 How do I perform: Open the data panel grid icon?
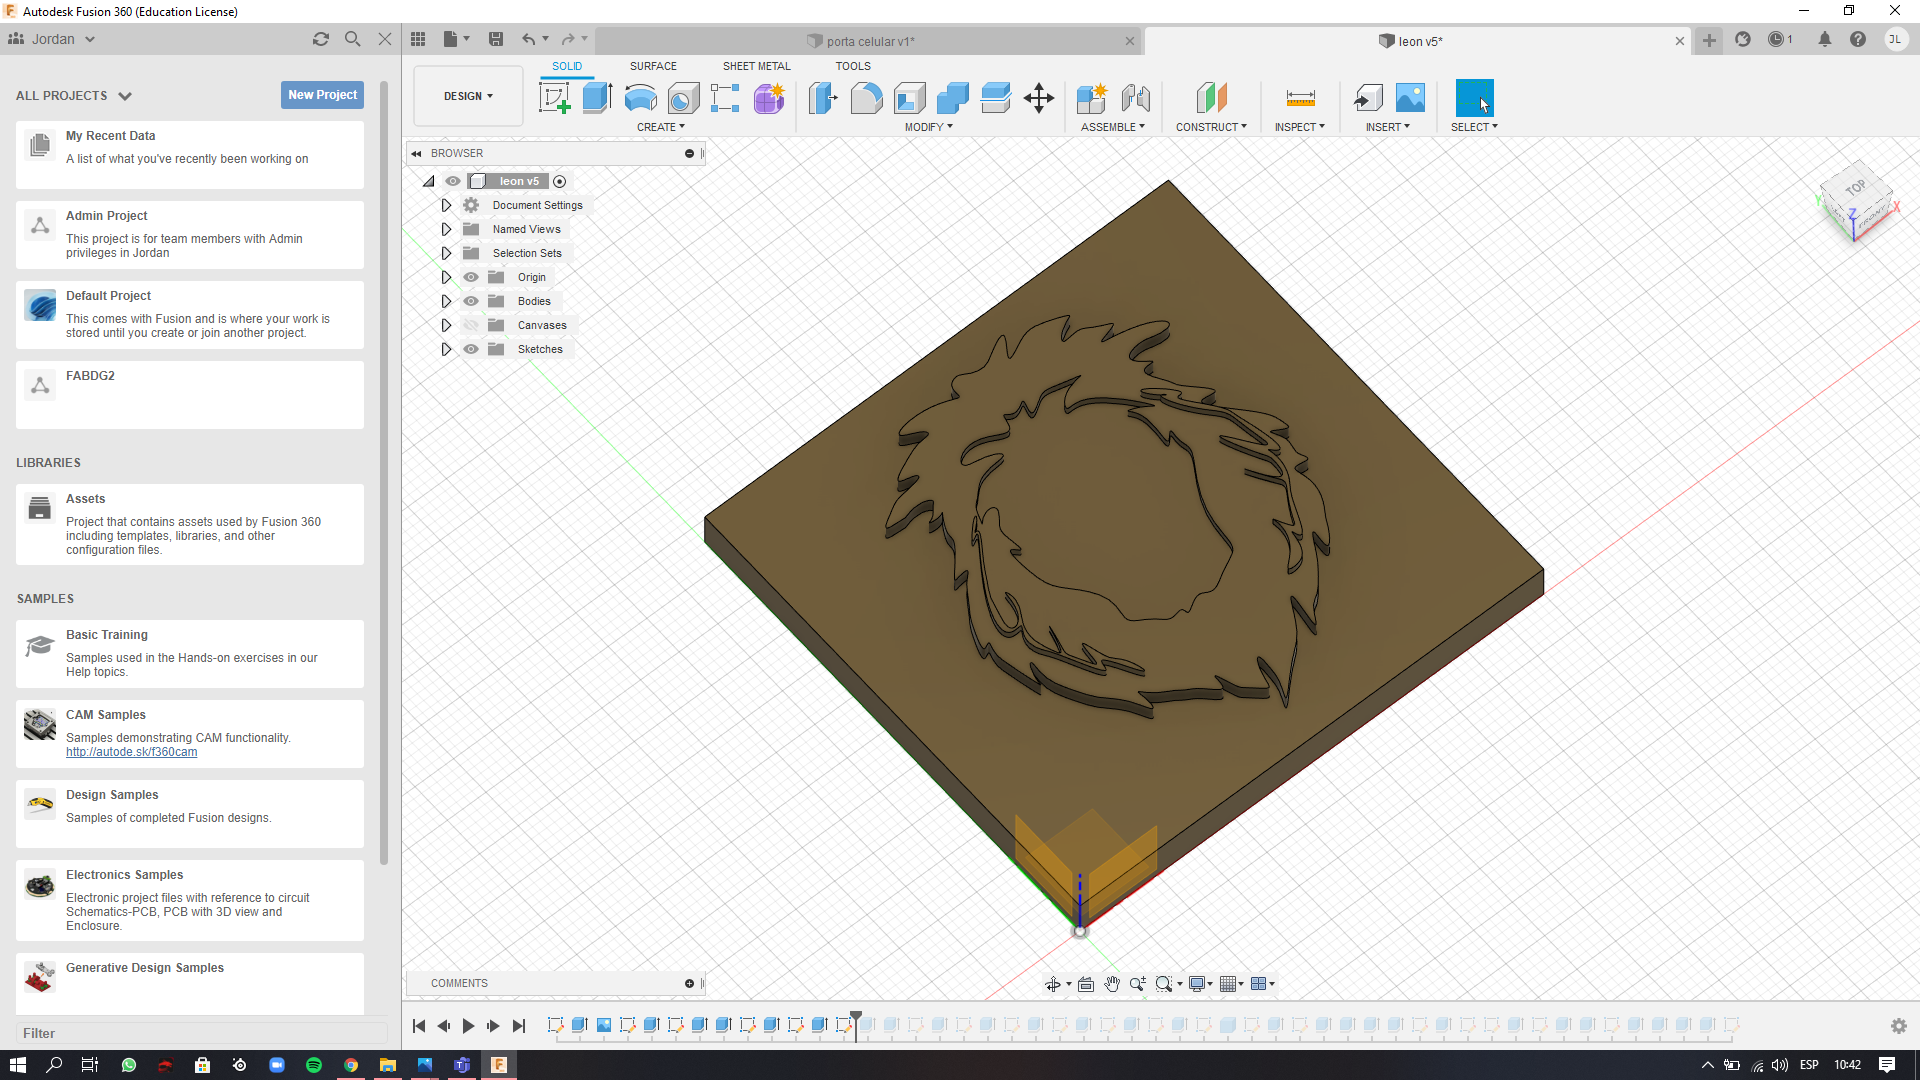[418, 39]
